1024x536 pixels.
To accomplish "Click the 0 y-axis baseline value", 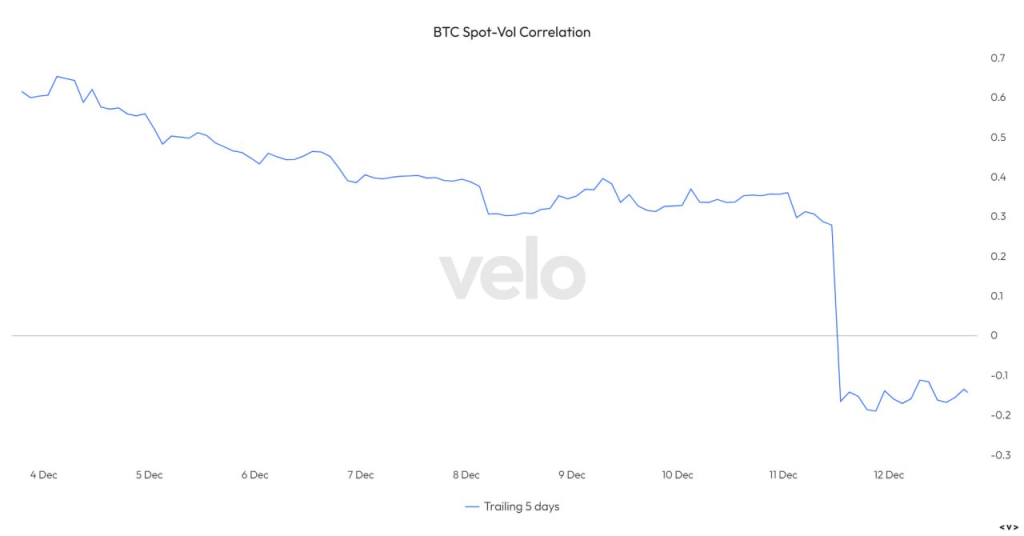I will [x=994, y=335].
